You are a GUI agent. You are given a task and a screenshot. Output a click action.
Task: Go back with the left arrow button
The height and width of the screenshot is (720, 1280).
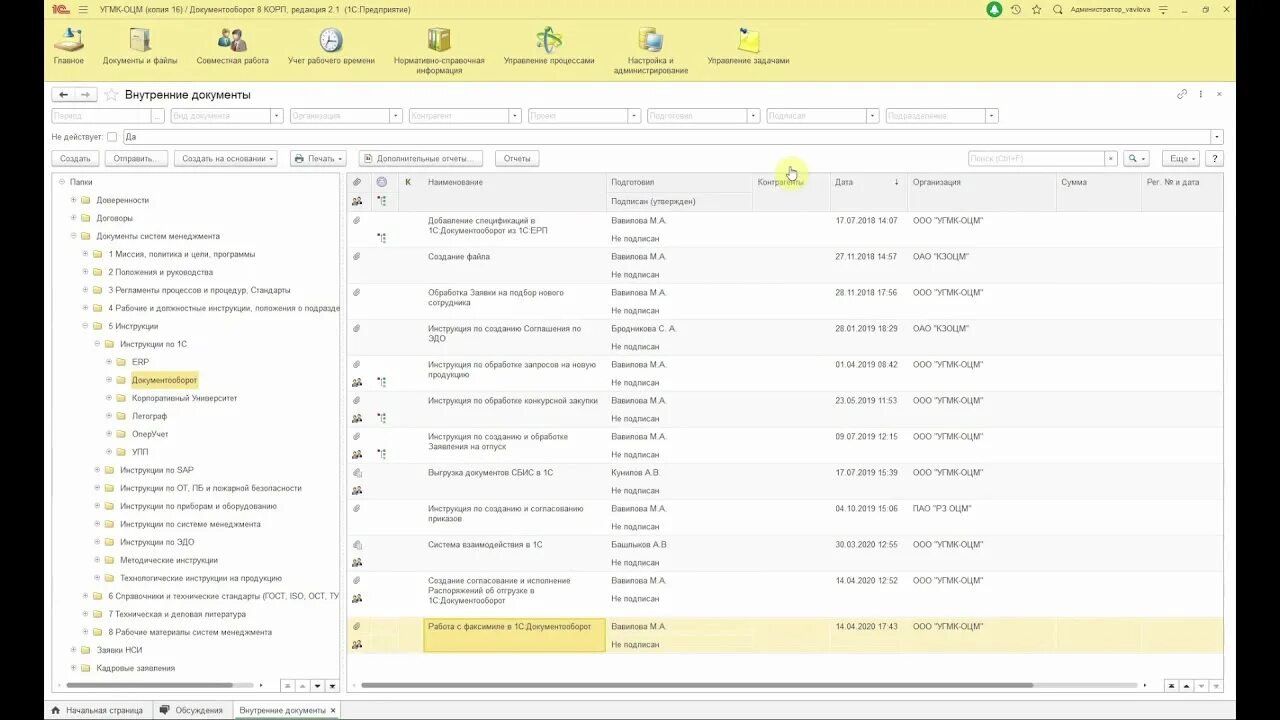point(64,95)
